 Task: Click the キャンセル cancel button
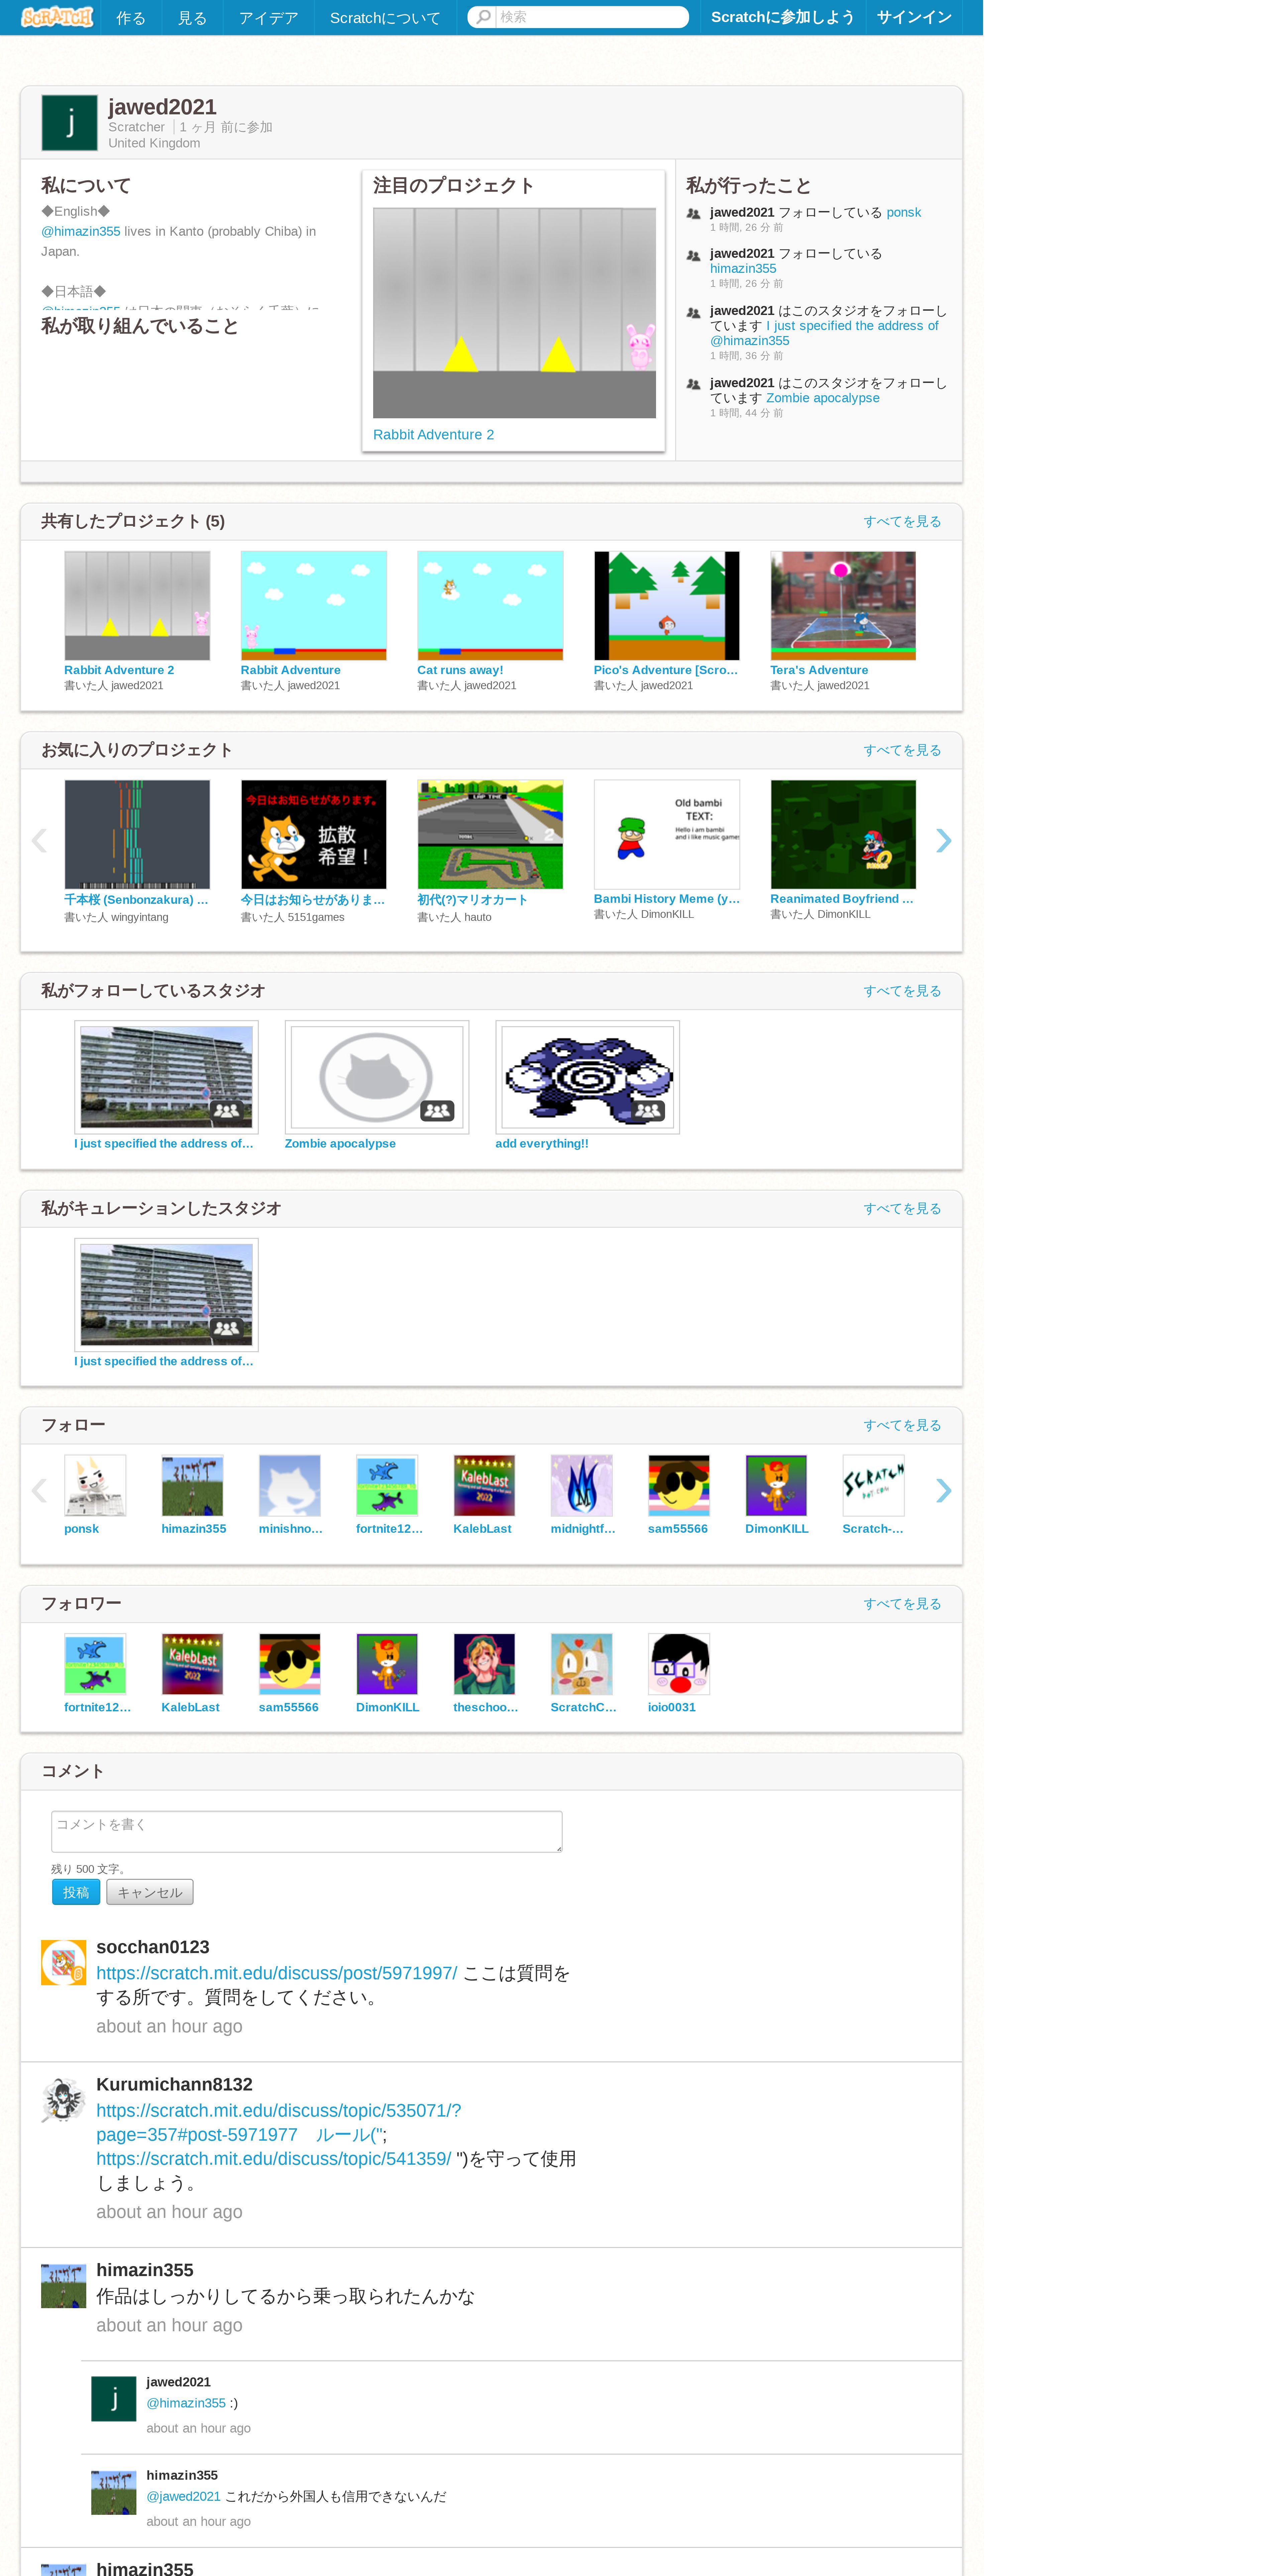(150, 1892)
